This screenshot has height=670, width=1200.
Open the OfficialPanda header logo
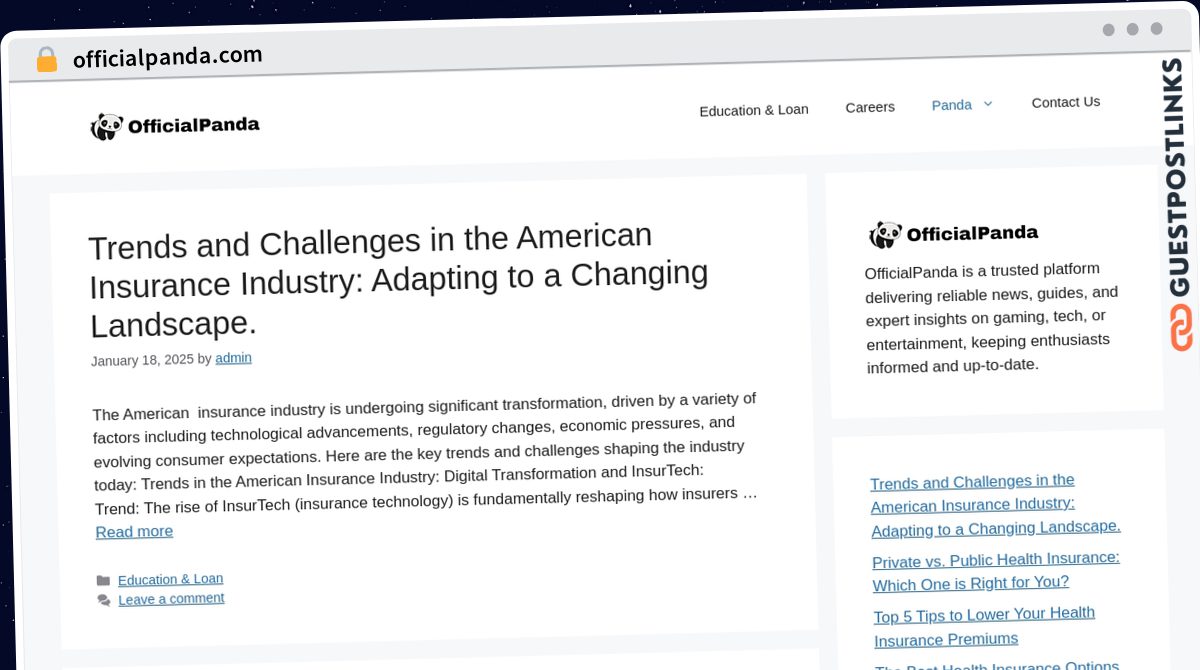[175, 126]
